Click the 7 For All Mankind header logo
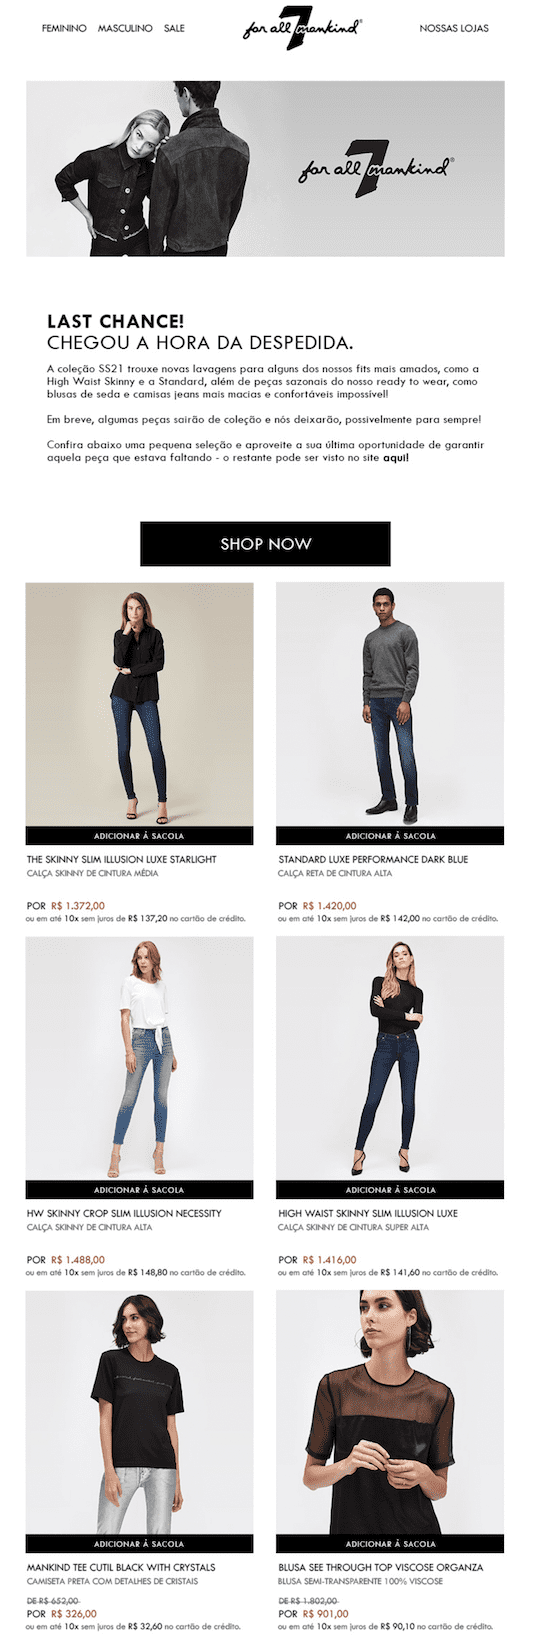538x1650 pixels. pyautogui.click(x=301, y=26)
